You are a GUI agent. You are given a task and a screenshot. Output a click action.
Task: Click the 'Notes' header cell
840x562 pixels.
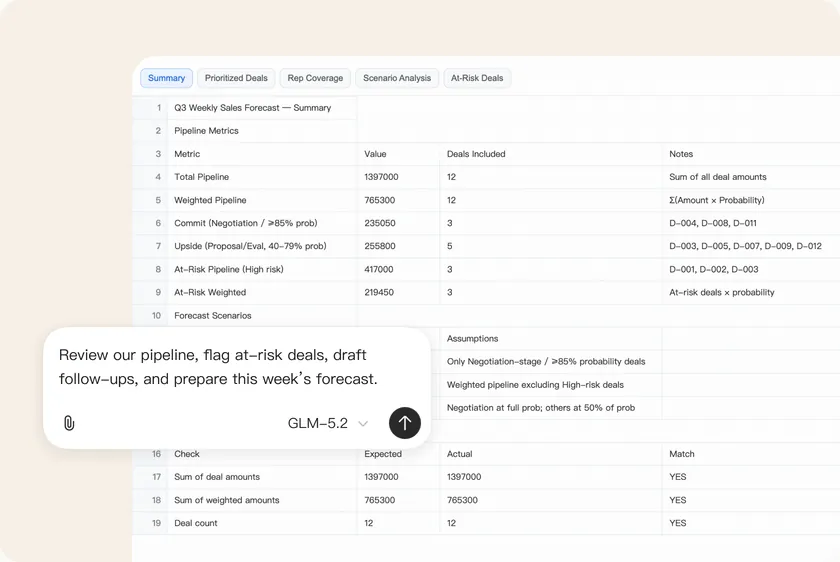coord(751,154)
